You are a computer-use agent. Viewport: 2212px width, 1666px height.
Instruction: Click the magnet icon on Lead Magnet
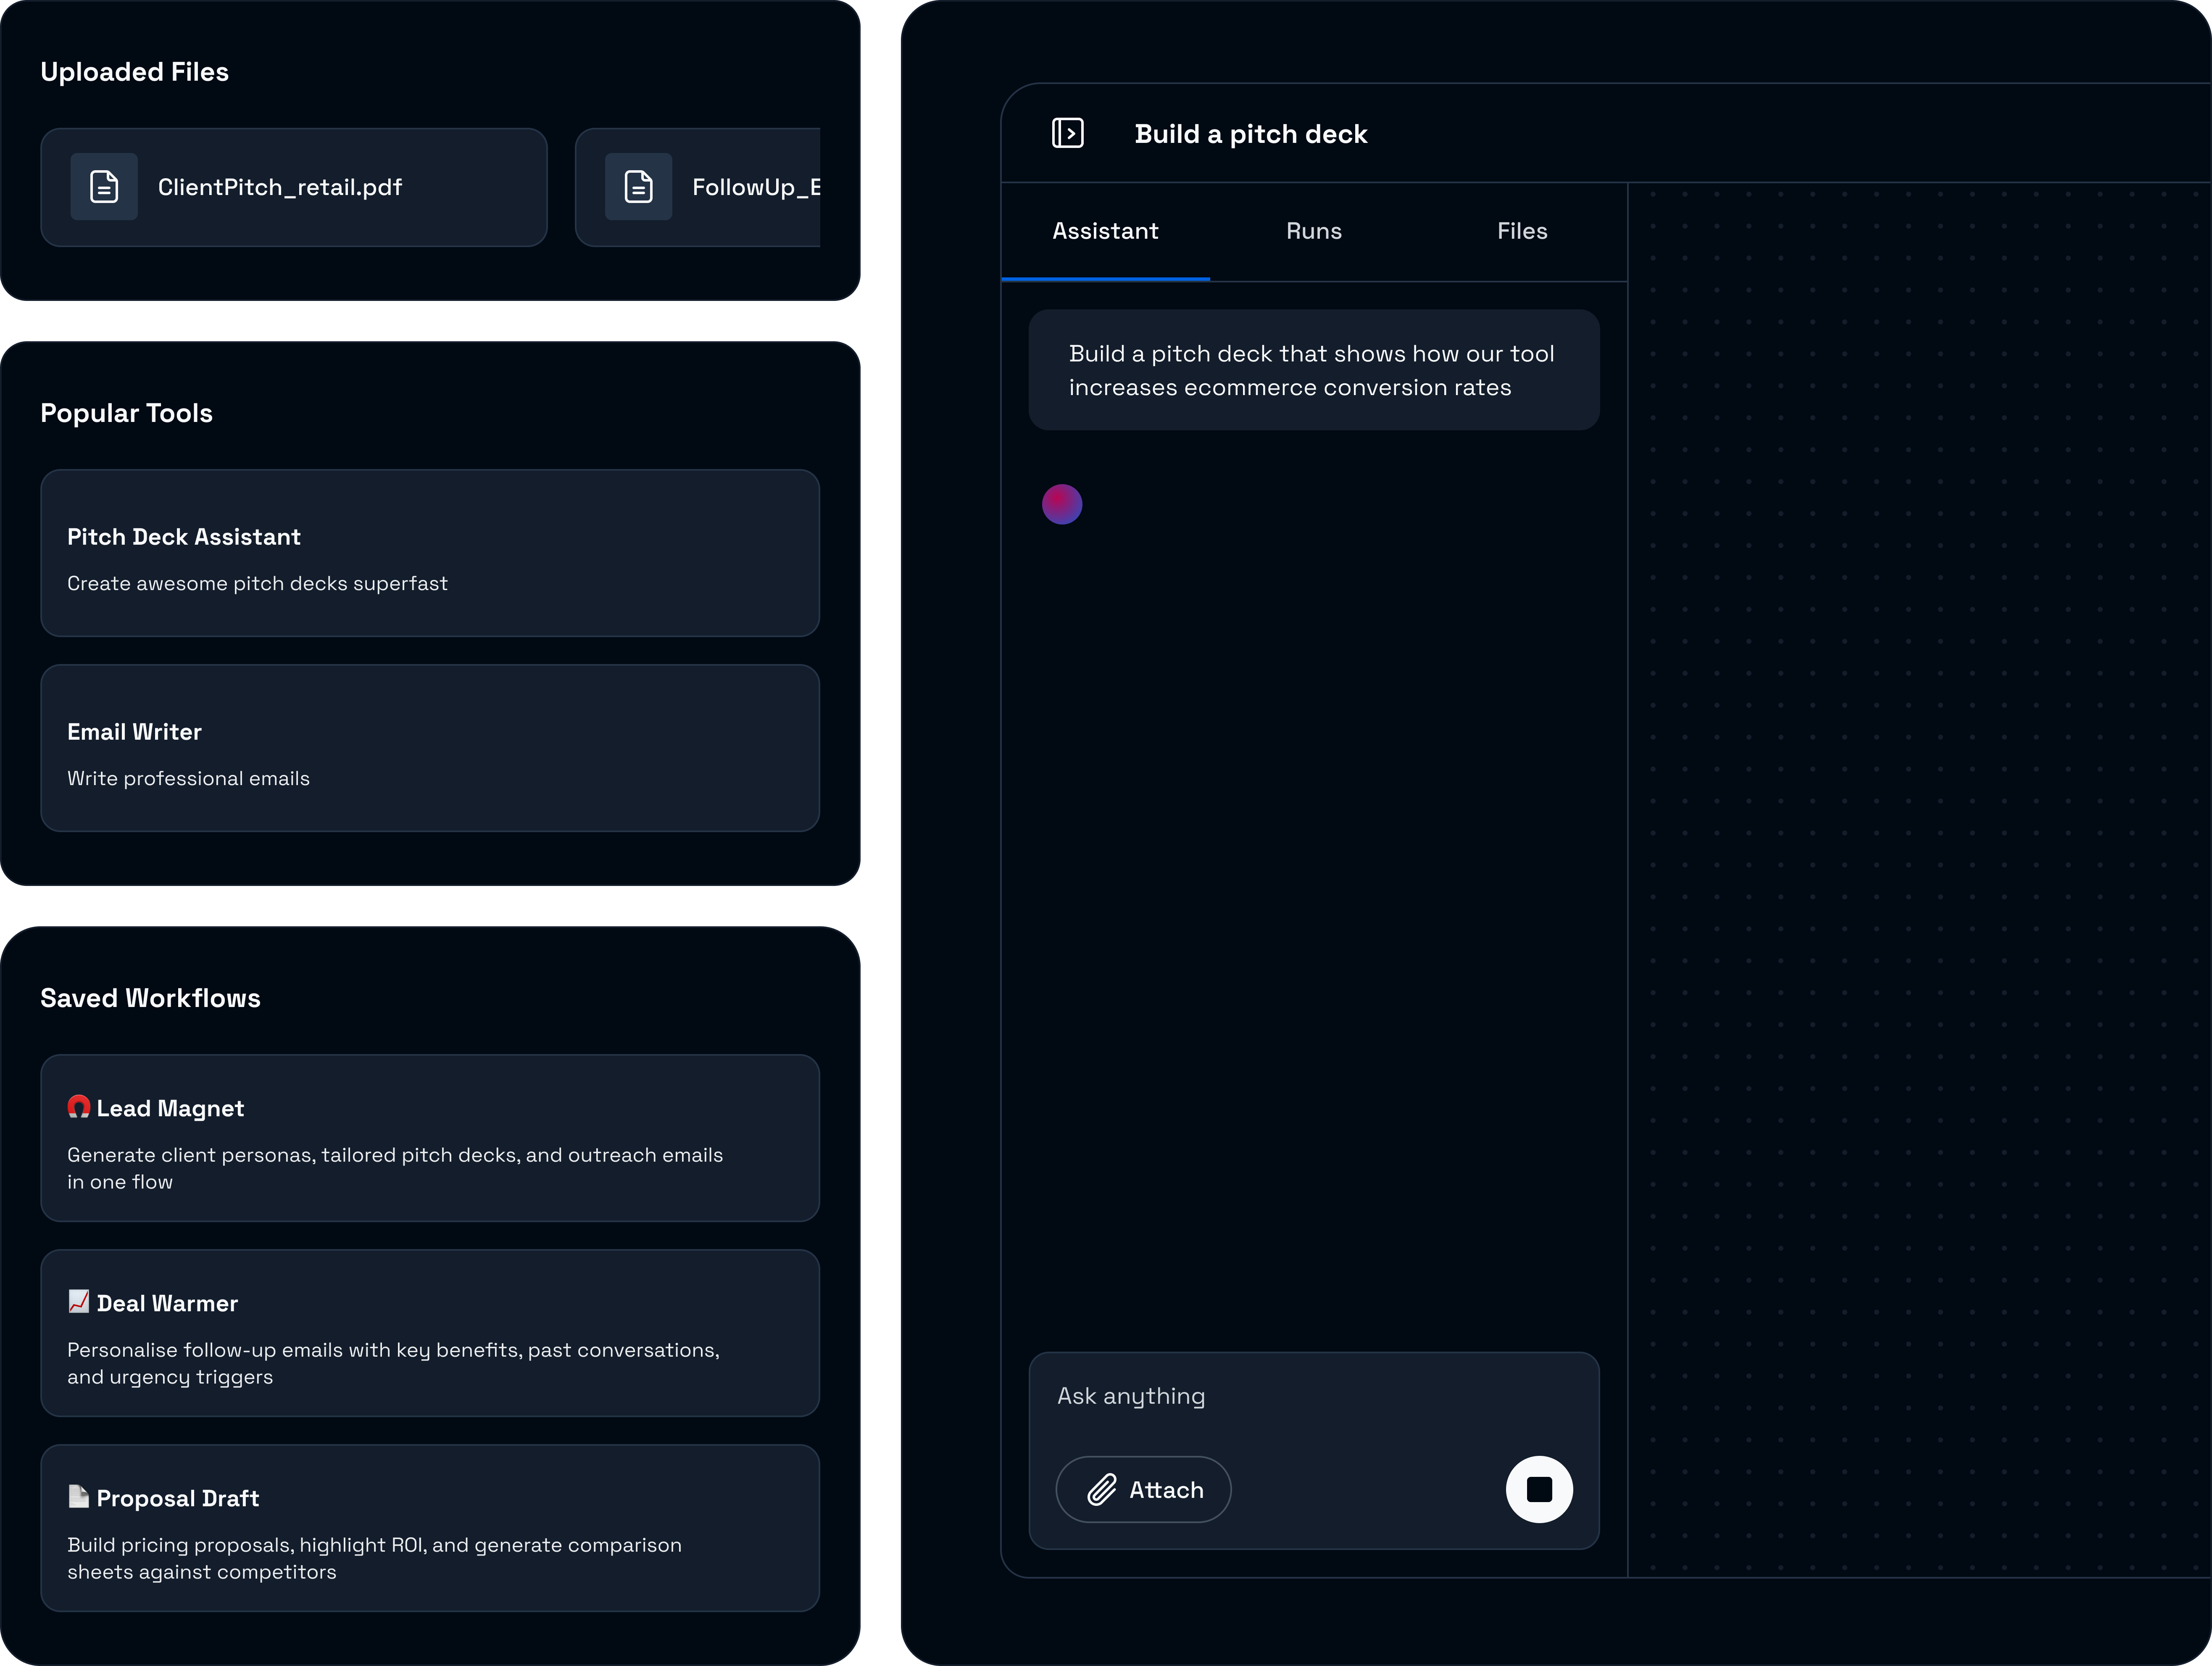tap(78, 1107)
